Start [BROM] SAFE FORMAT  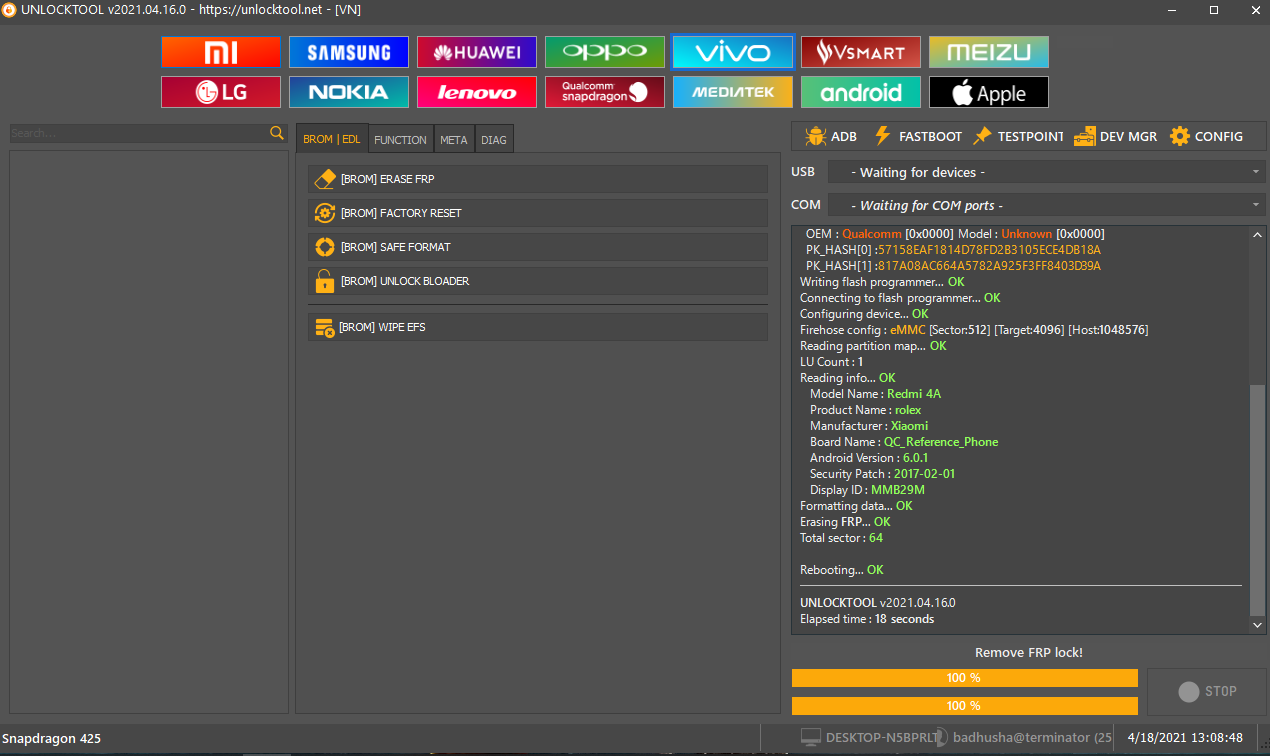(x=538, y=247)
